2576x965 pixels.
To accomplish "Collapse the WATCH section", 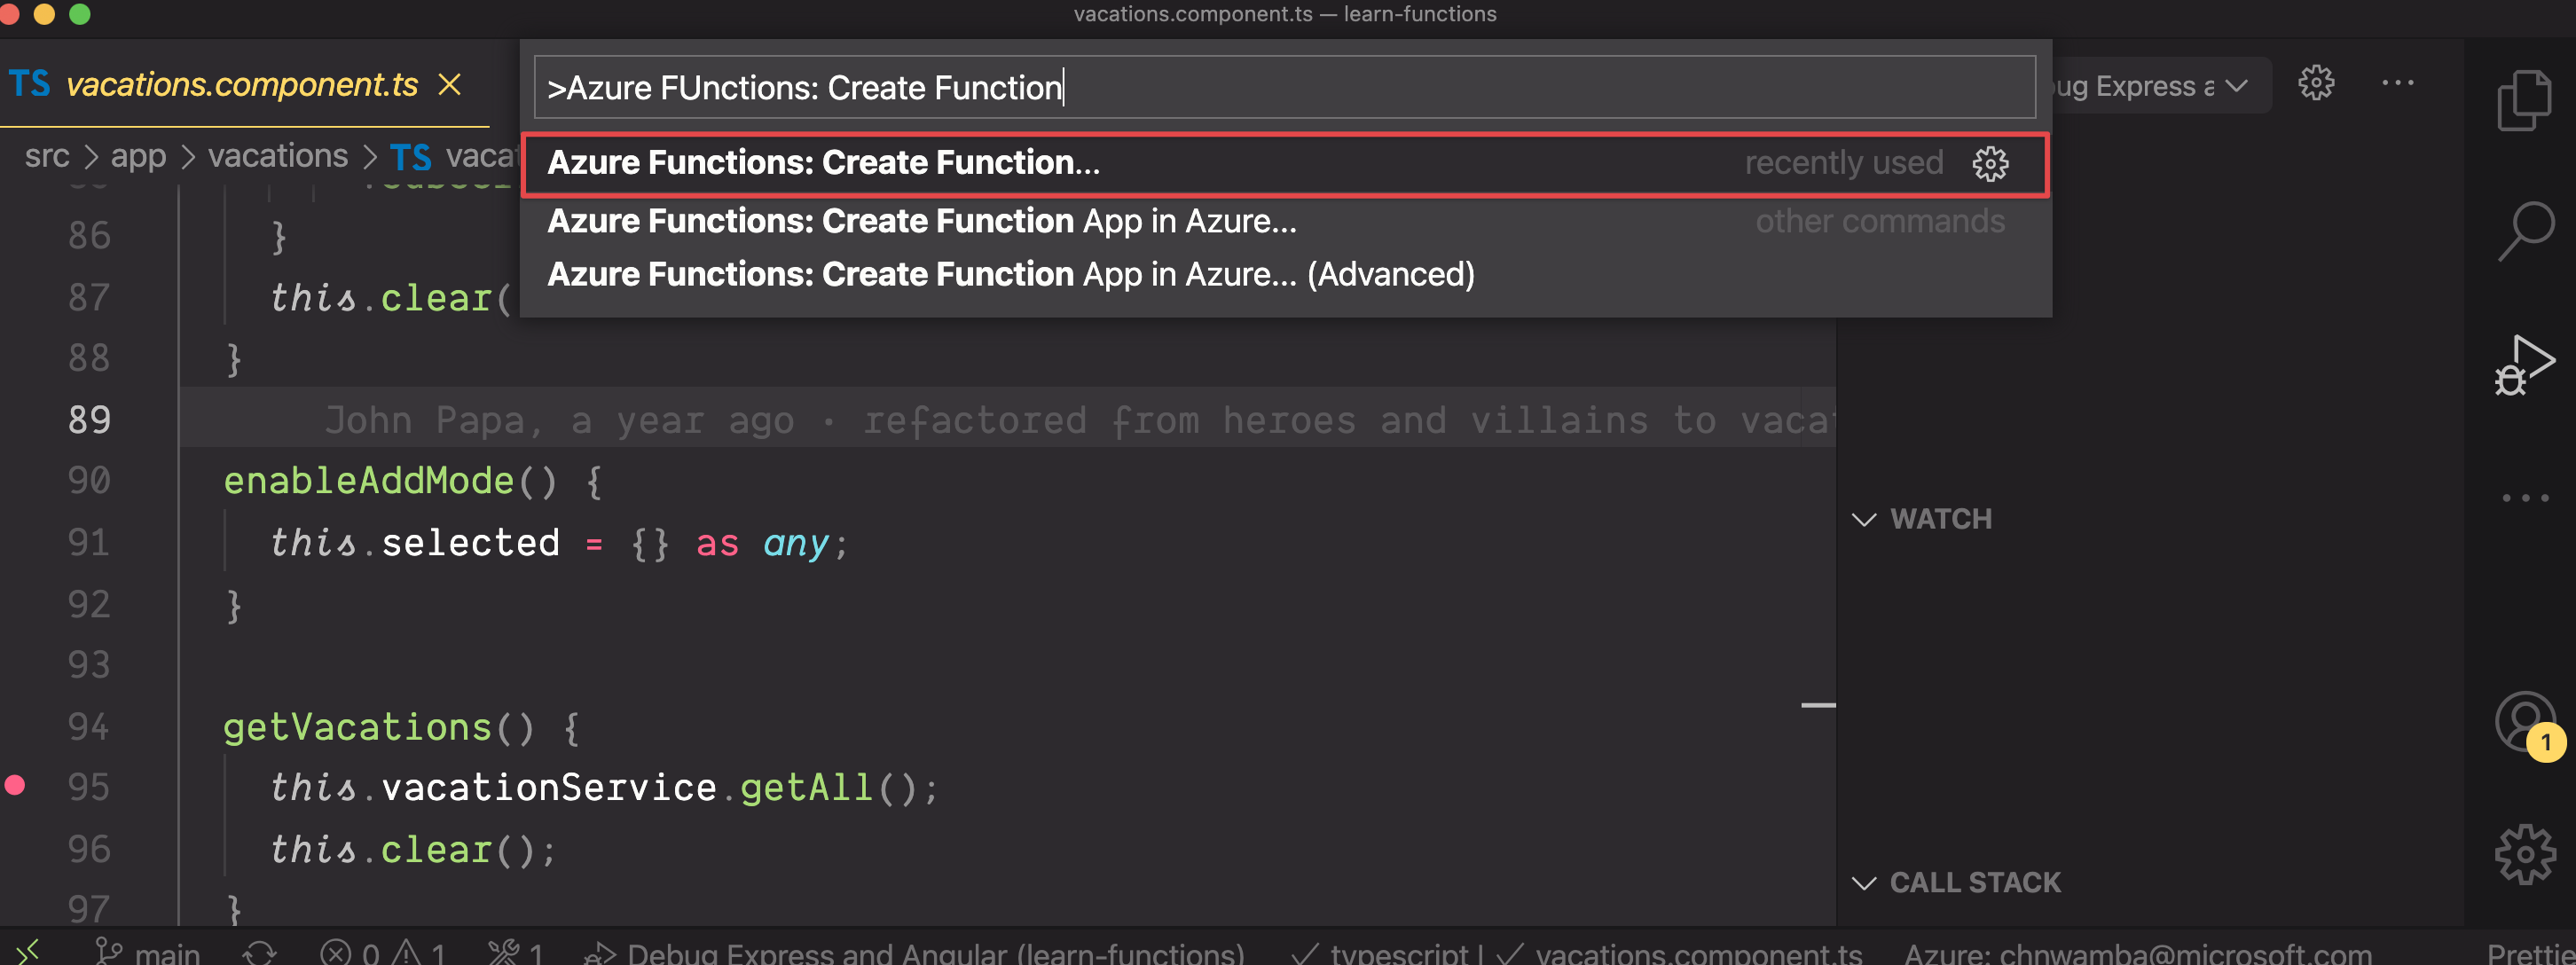I will 1864,519.
